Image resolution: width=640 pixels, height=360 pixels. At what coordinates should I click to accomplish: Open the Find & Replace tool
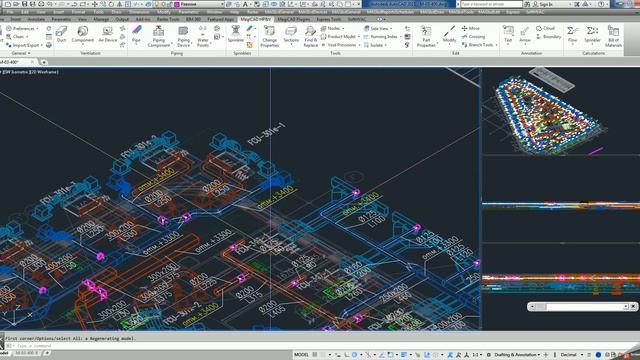pos(311,36)
